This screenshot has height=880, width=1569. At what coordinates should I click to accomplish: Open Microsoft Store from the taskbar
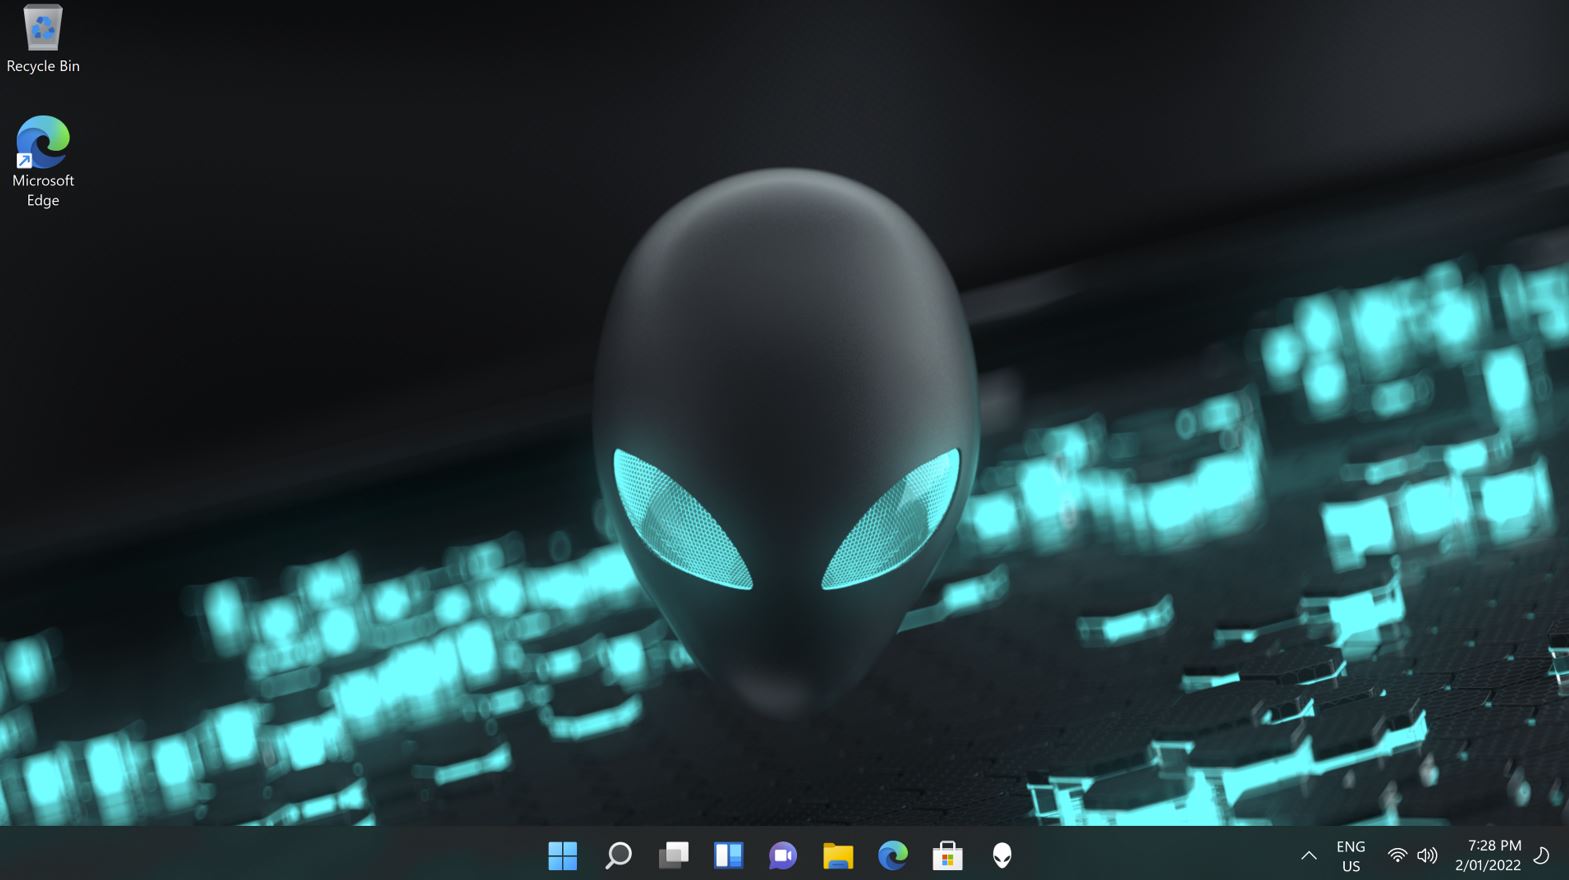click(x=947, y=855)
